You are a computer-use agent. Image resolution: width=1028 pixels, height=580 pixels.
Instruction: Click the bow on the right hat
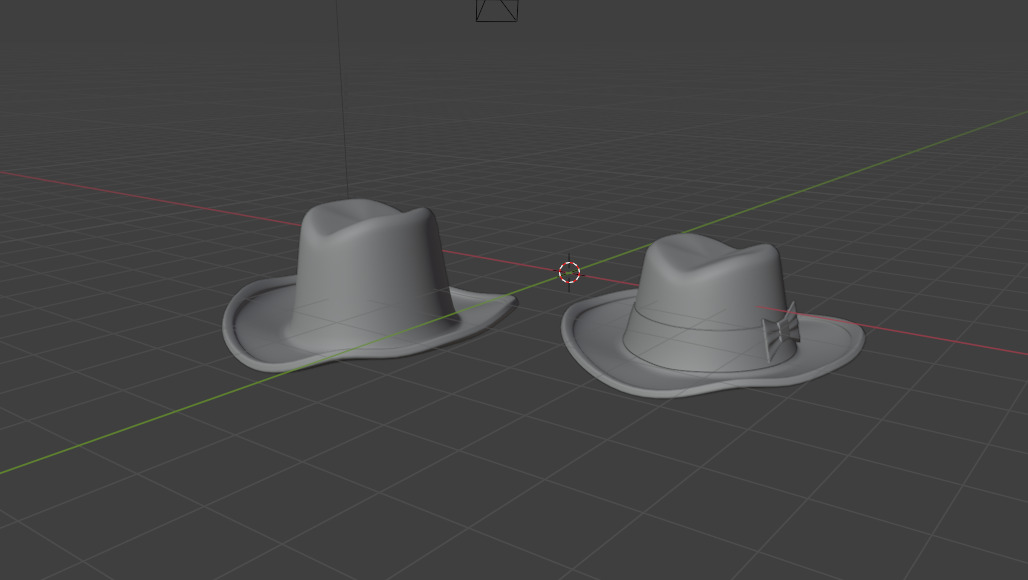point(781,331)
